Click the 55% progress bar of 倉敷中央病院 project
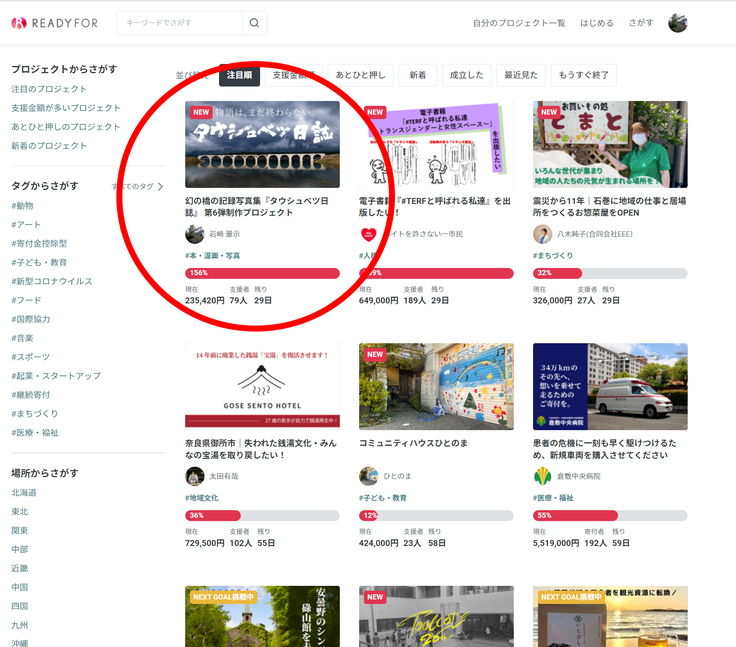This screenshot has height=647, width=736. coord(610,515)
